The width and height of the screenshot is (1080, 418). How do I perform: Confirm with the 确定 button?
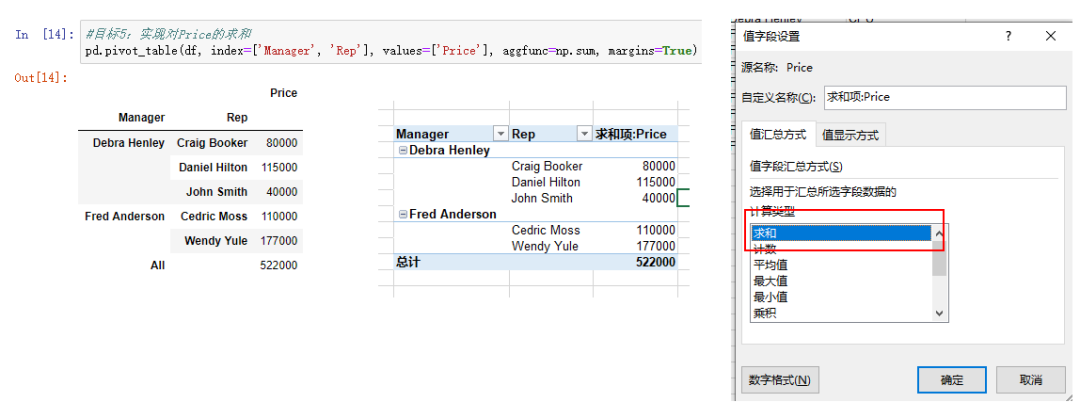click(952, 379)
